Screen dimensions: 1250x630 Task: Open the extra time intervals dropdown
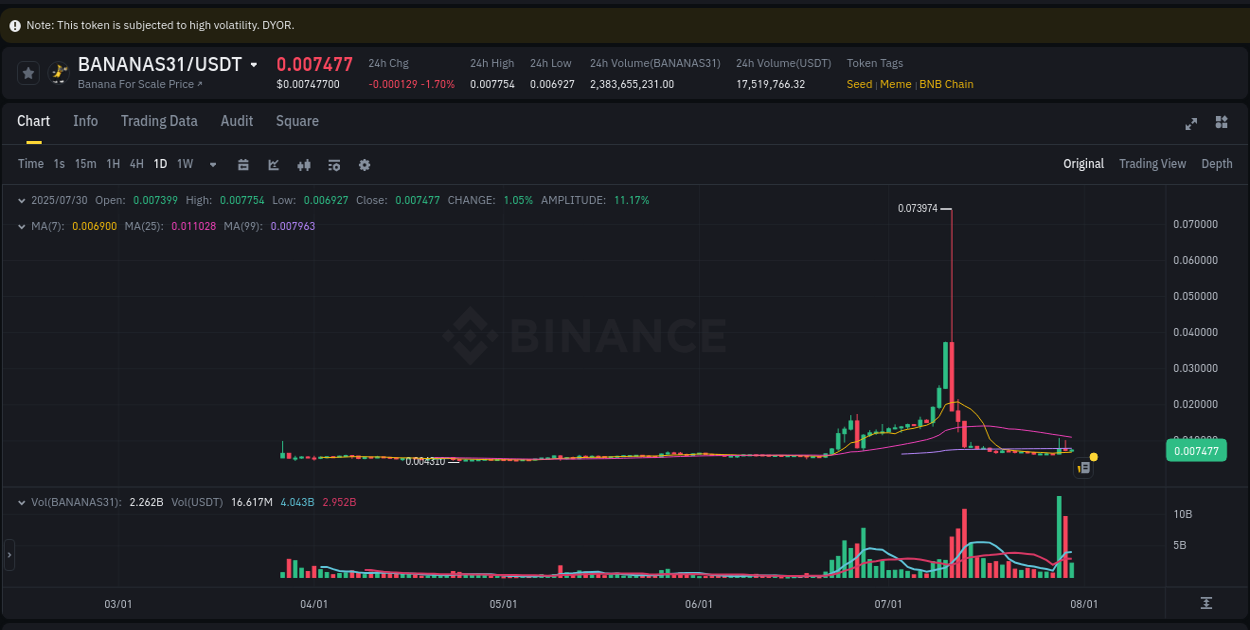coord(212,164)
